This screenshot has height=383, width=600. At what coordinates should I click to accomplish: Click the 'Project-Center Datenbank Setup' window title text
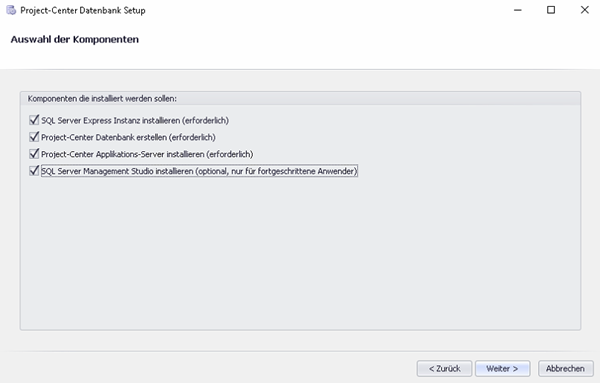click(83, 10)
